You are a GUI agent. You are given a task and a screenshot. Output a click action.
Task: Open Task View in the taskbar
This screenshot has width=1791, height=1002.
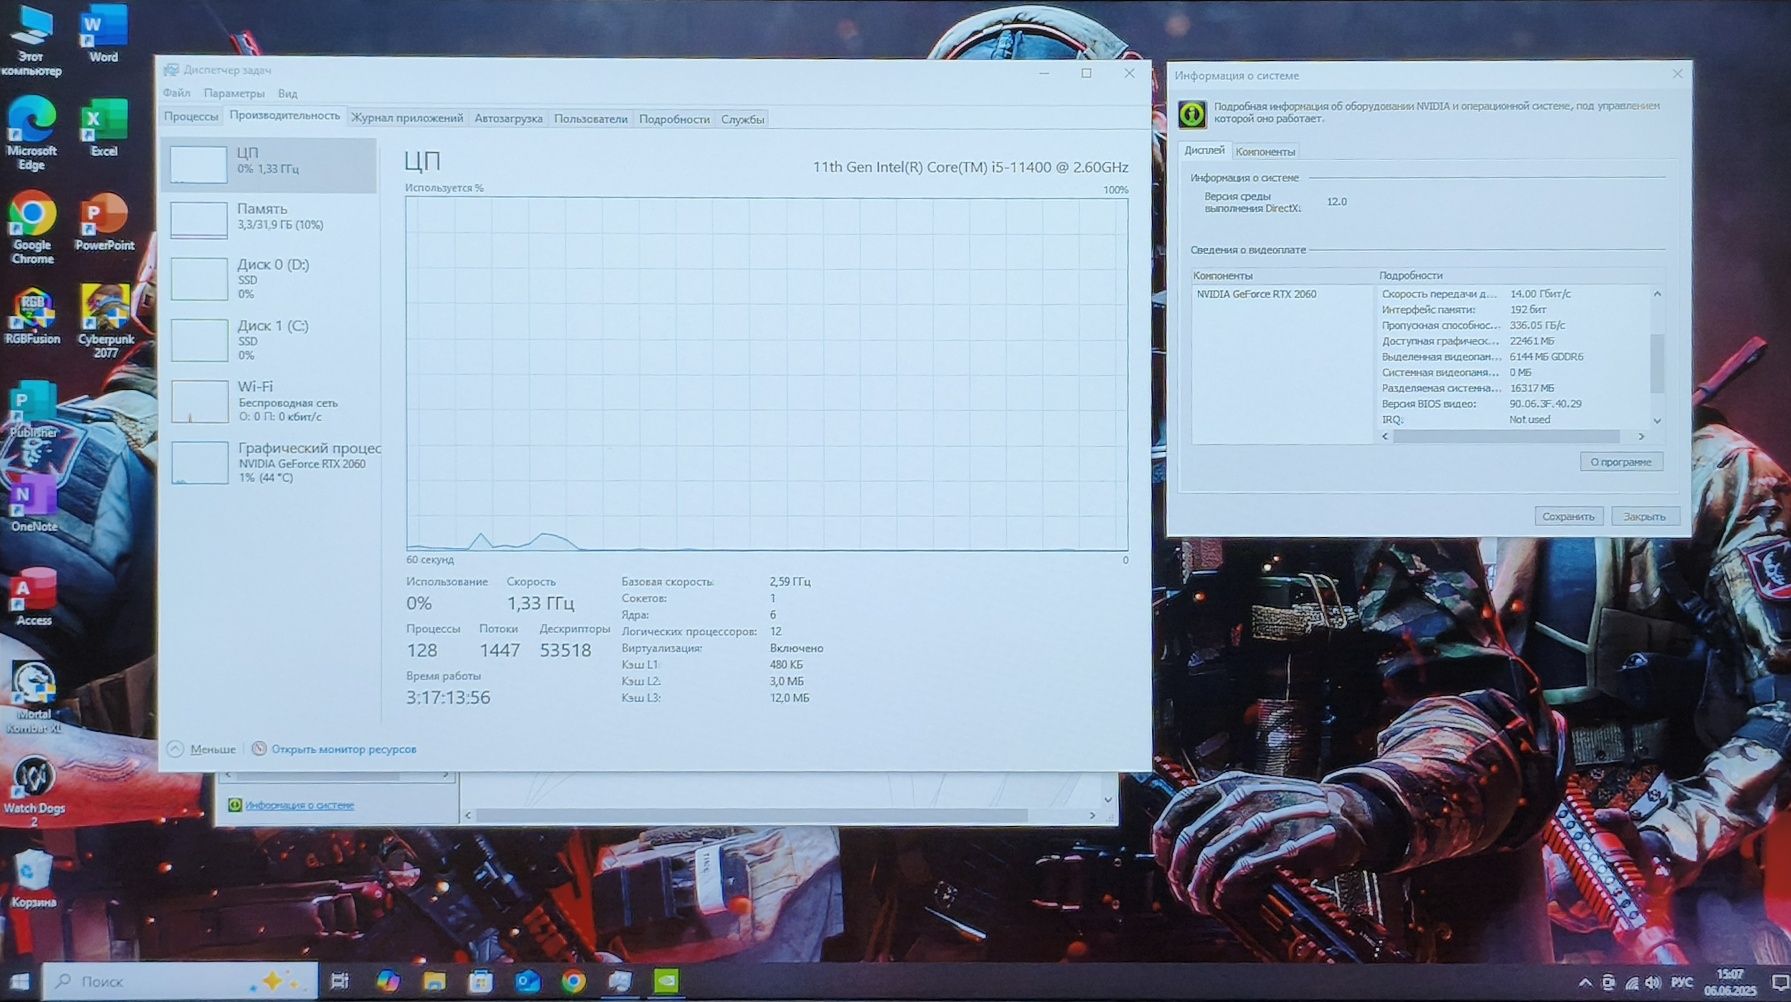(340, 981)
